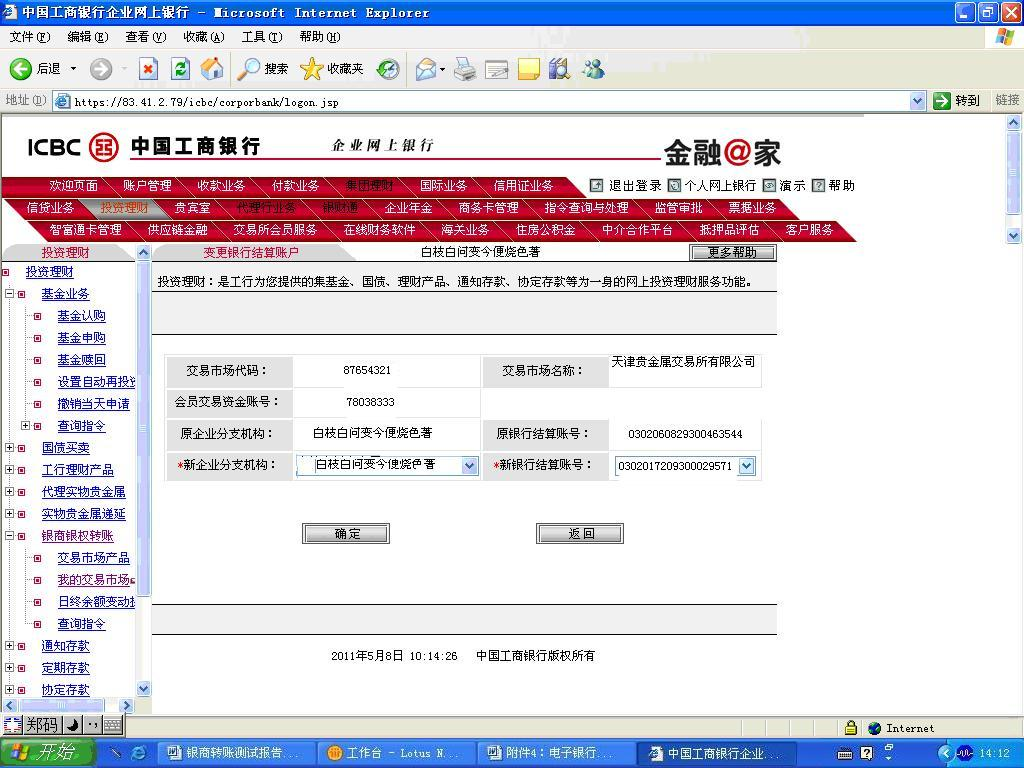Open the 文件 menu

[x=30, y=37]
